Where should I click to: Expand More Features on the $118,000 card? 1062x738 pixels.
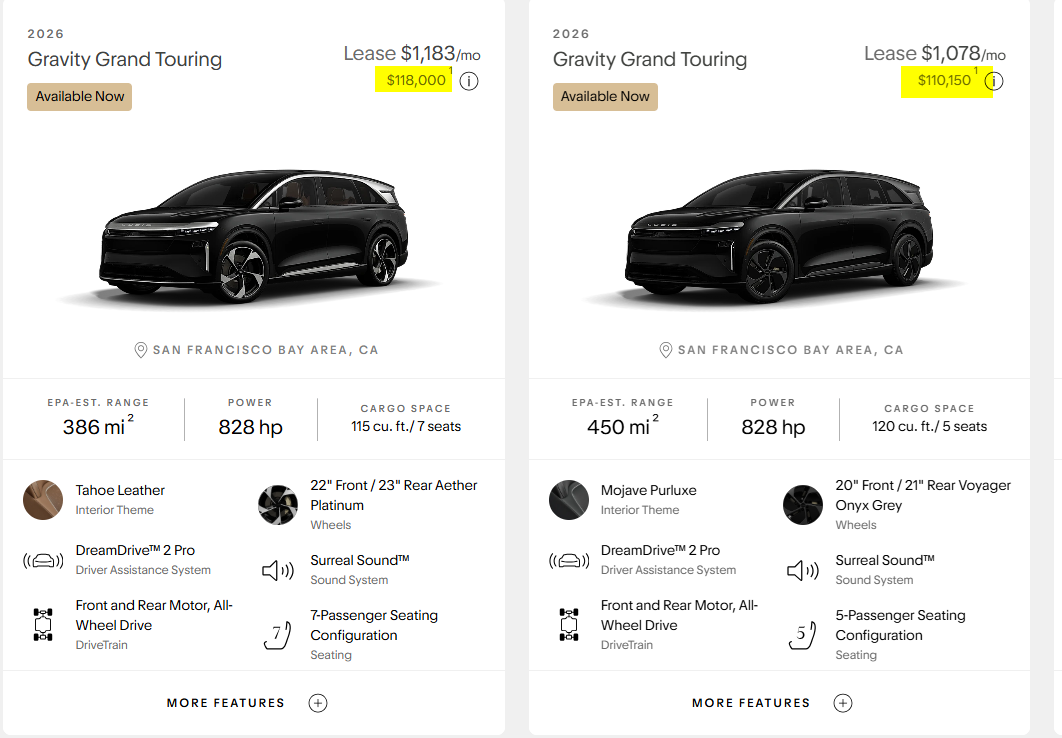pyautogui.click(x=226, y=703)
